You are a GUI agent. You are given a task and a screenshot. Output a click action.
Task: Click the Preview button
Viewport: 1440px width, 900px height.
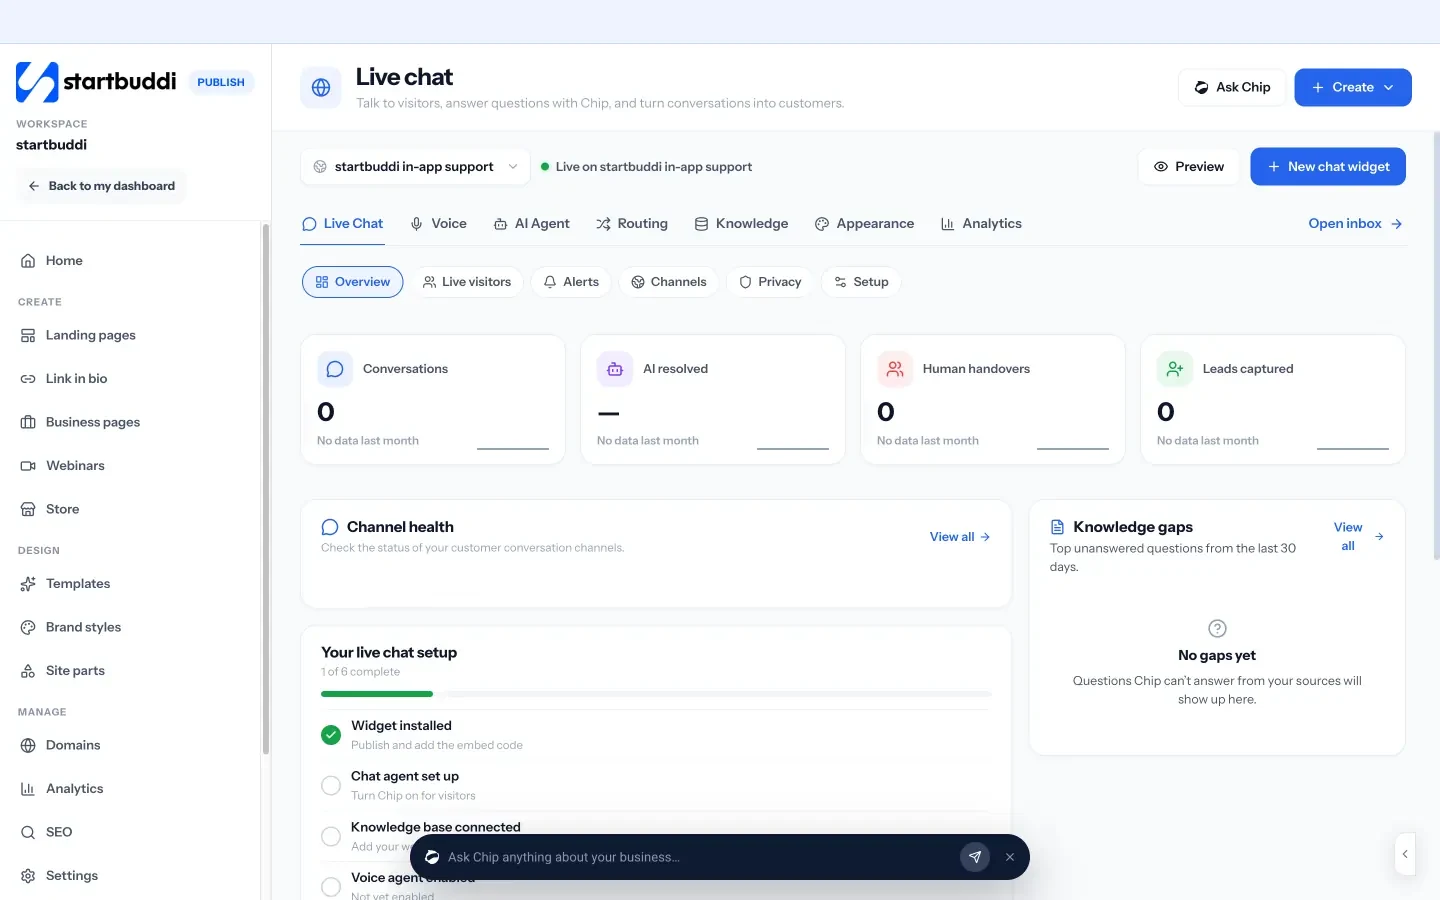(x=1189, y=167)
